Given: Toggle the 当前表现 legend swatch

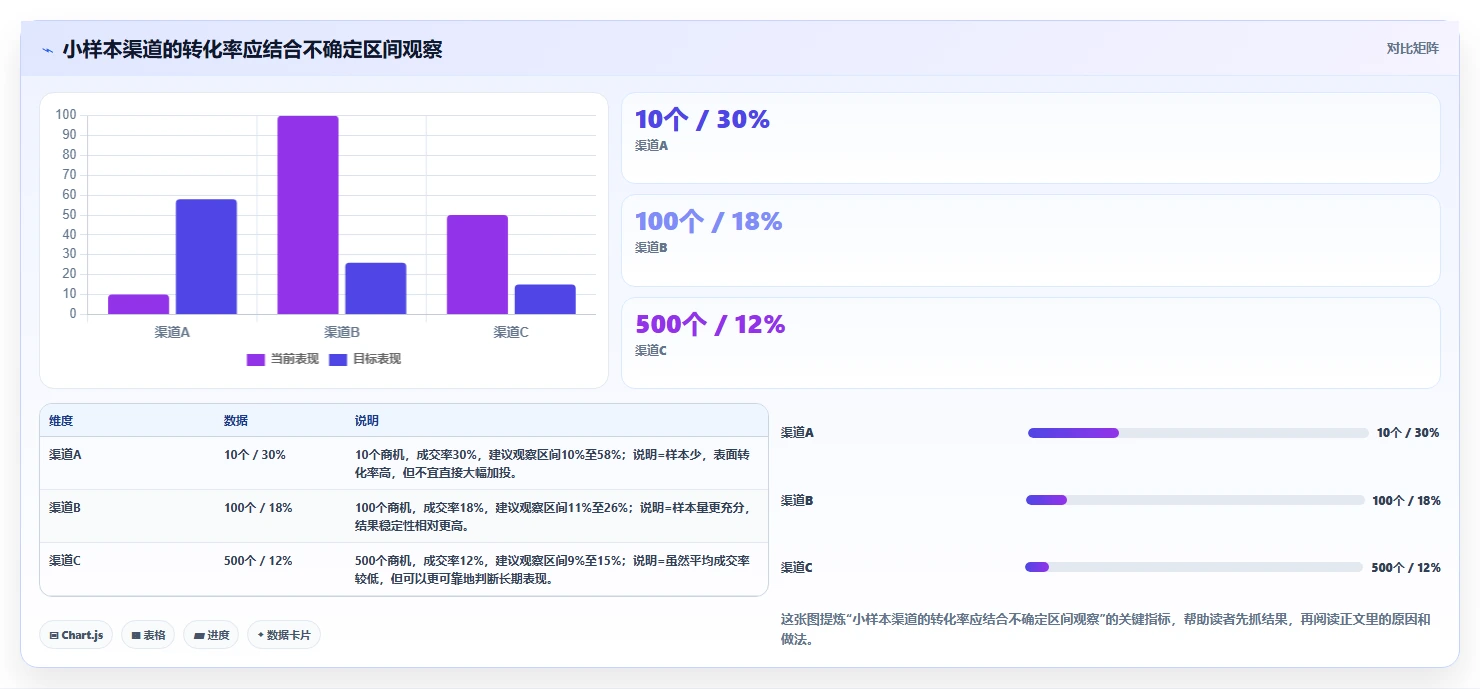Looking at the screenshot, I should pyautogui.click(x=255, y=359).
